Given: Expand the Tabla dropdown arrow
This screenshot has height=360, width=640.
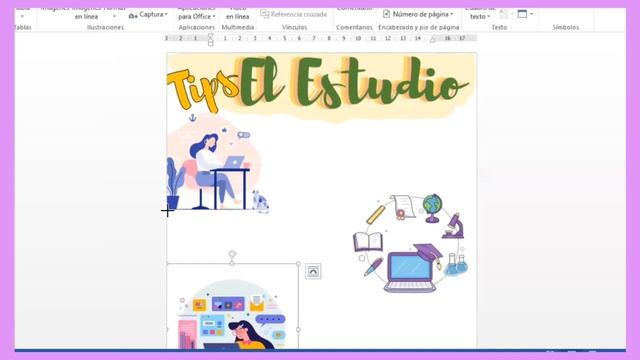Looking at the screenshot, I should coord(22,16).
